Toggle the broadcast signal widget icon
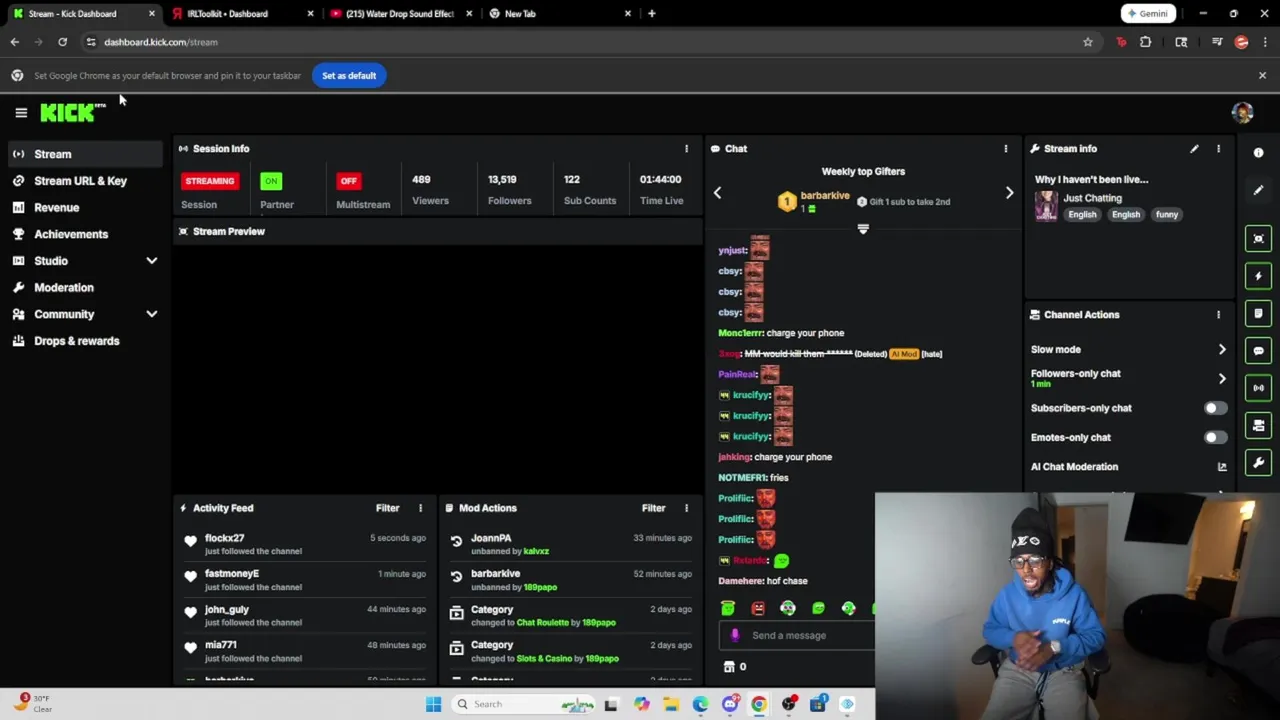Screen dimensions: 1280x720 coord(1258,388)
